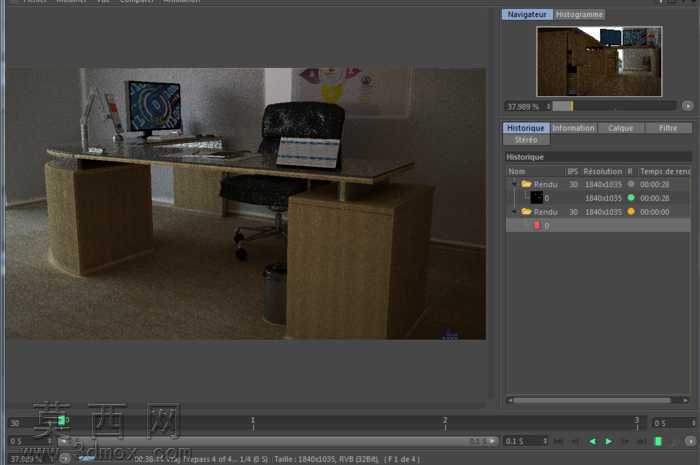Open the Stéréo tab
The width and height of the screenshot is (700, 465).
[526, 140]
